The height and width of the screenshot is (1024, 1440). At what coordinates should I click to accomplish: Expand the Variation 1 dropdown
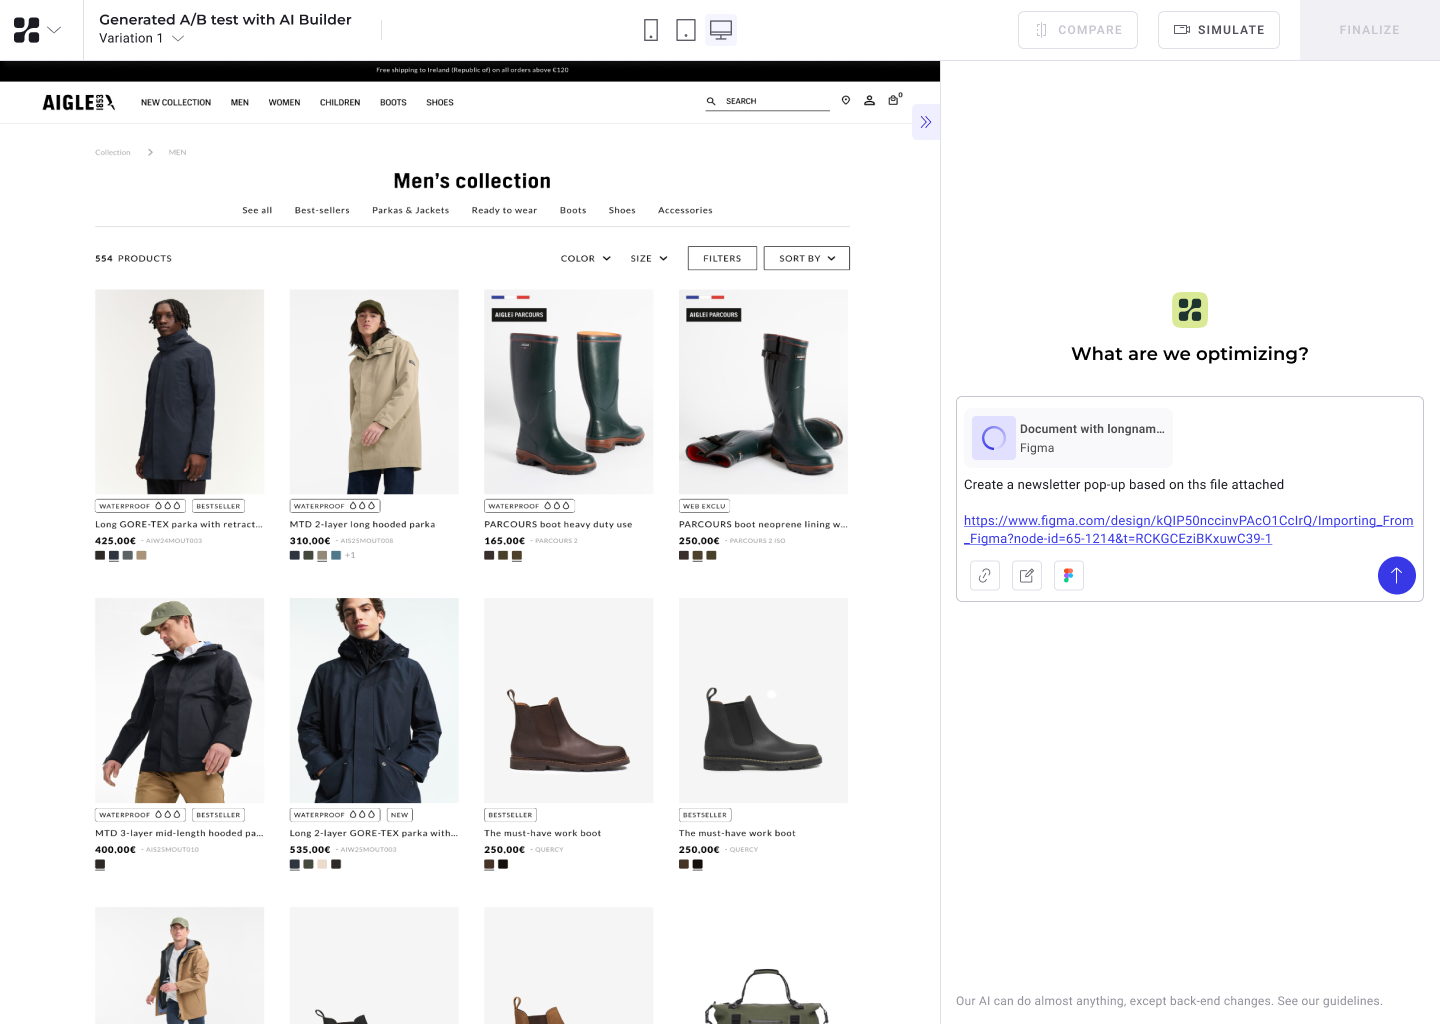(x=142, y=38)
